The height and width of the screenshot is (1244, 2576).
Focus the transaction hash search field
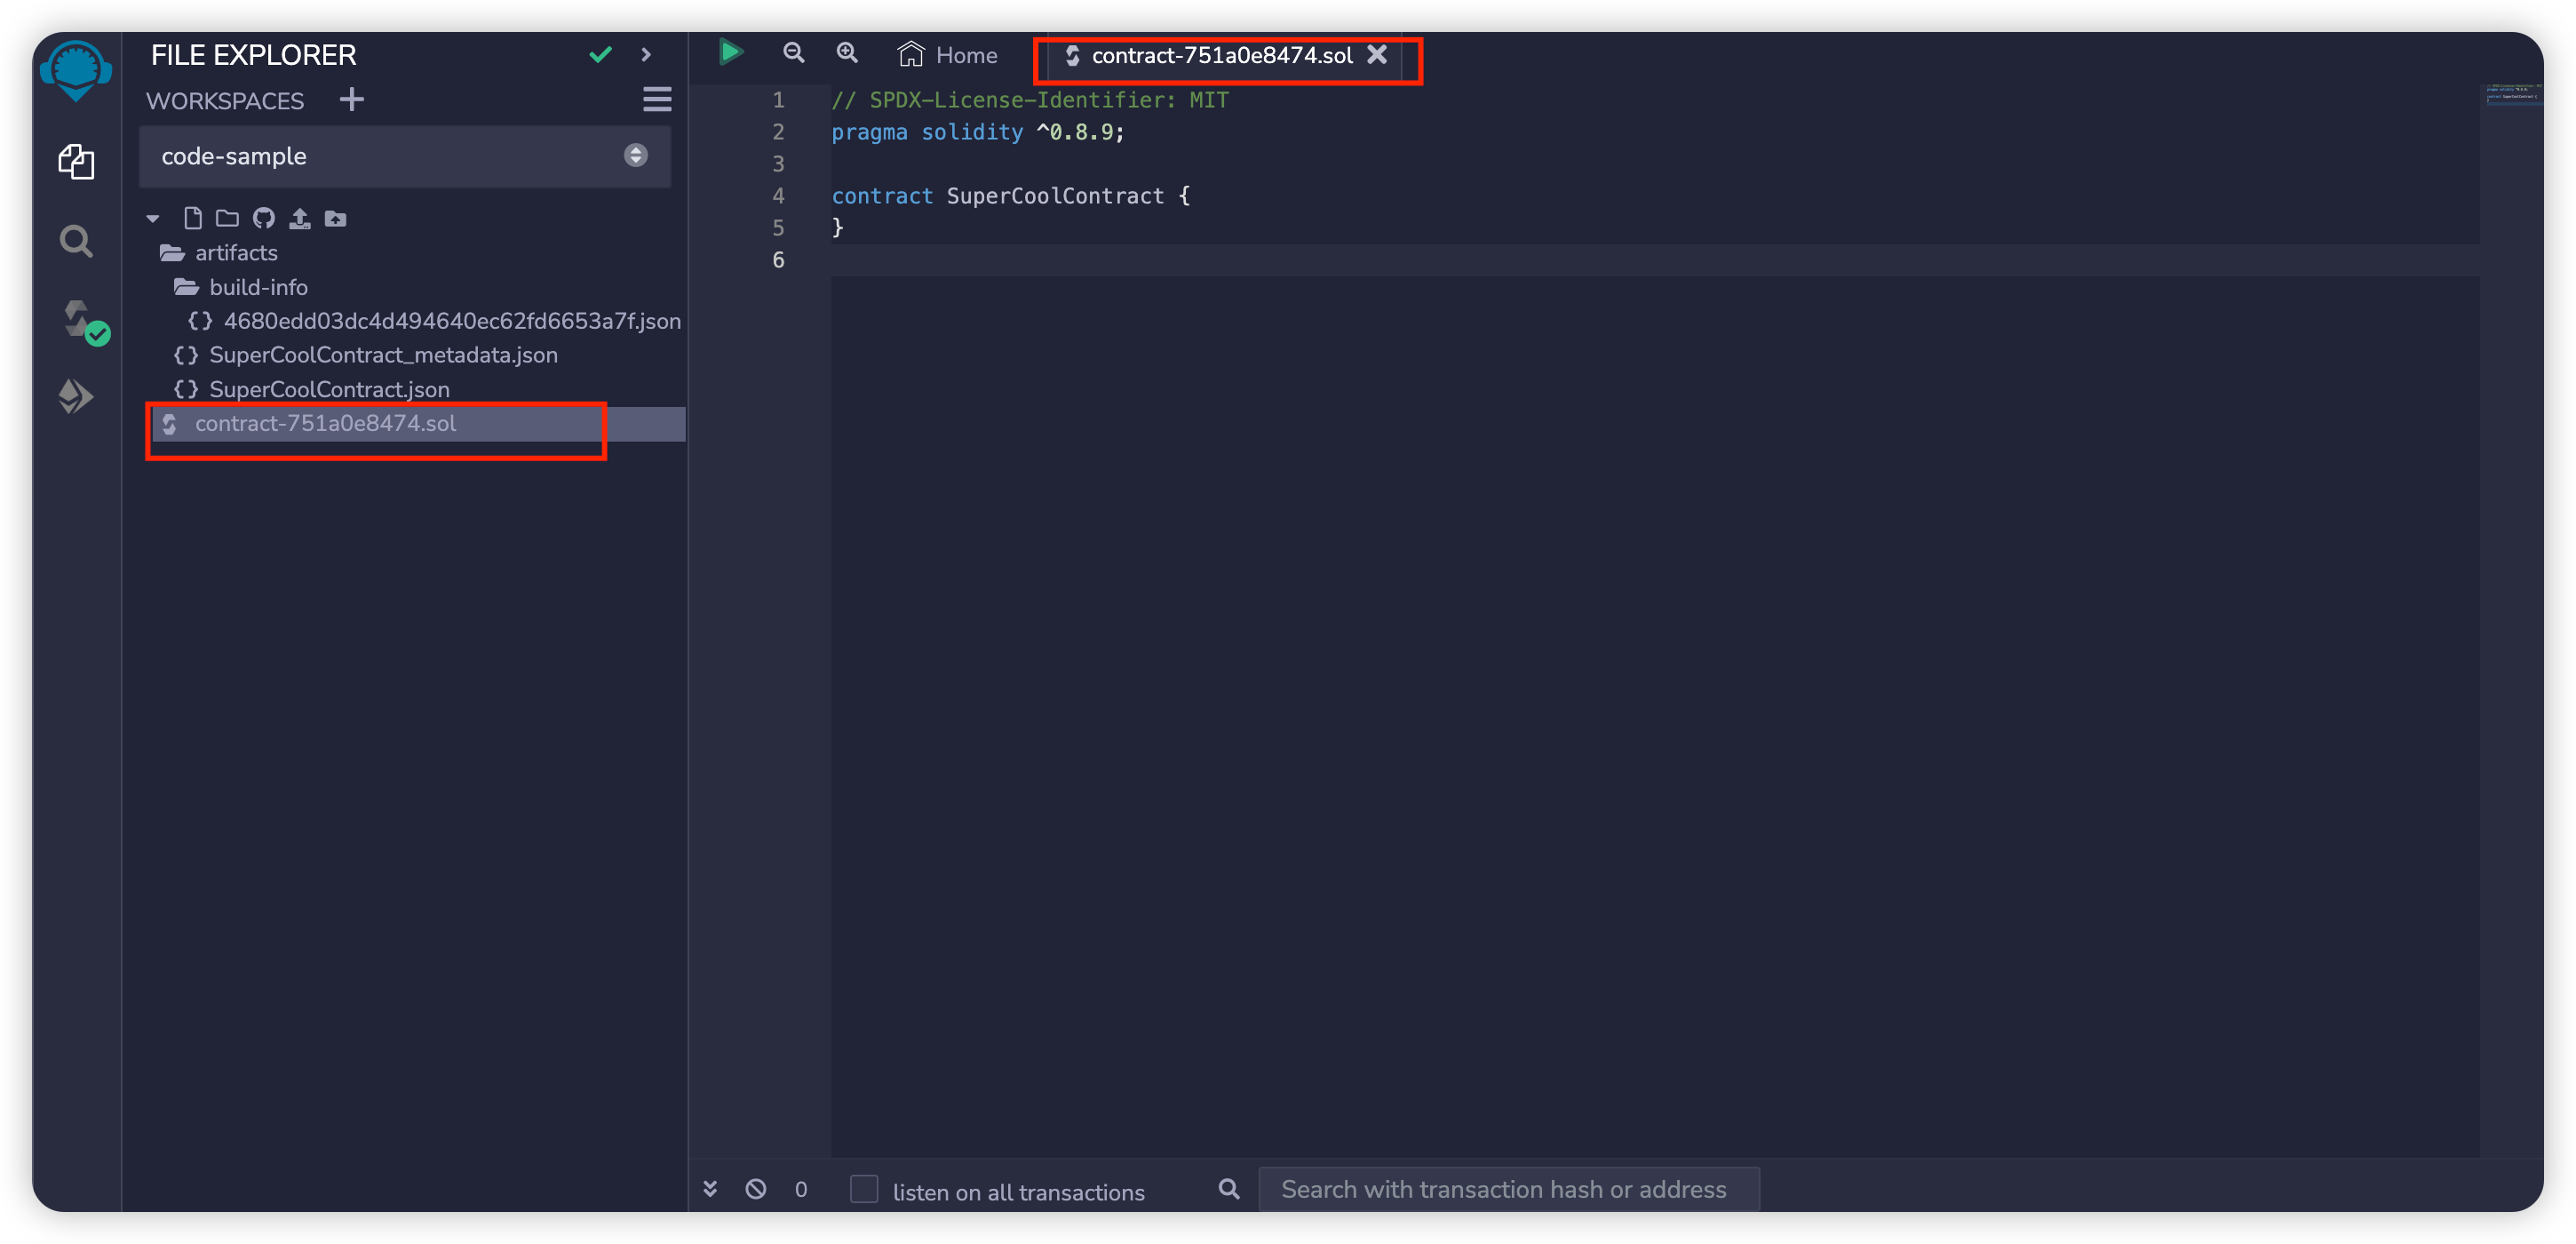(1509, 1189)
